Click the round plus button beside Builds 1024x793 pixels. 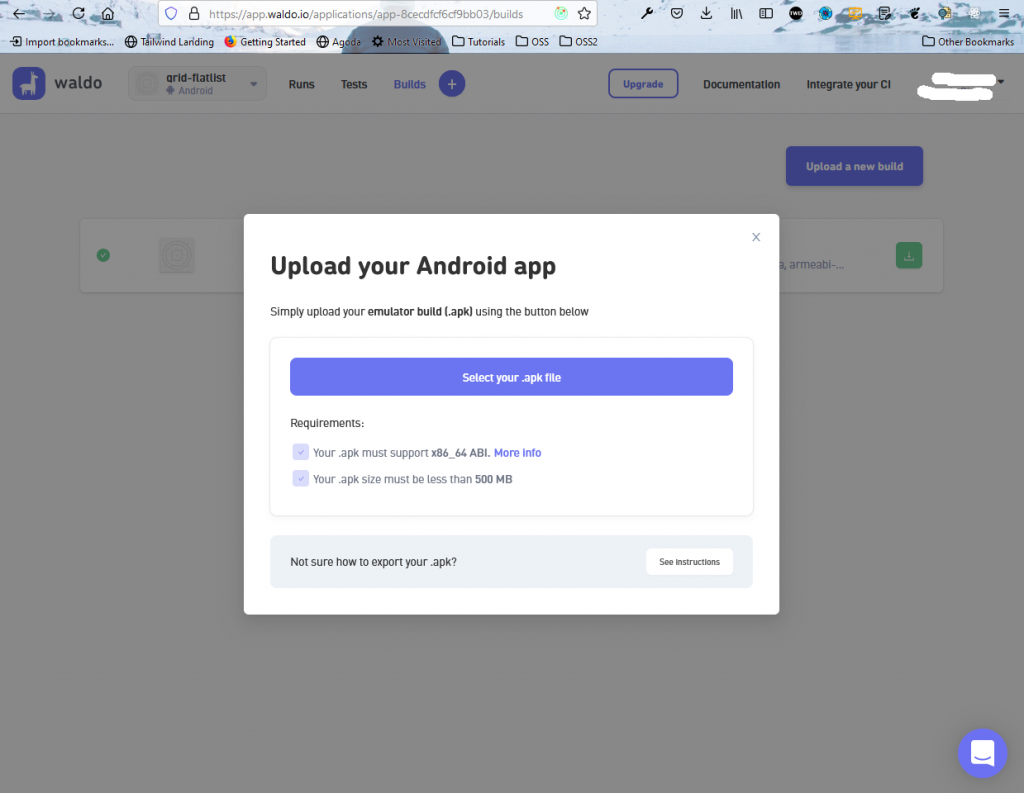click(x=452, y=84)
